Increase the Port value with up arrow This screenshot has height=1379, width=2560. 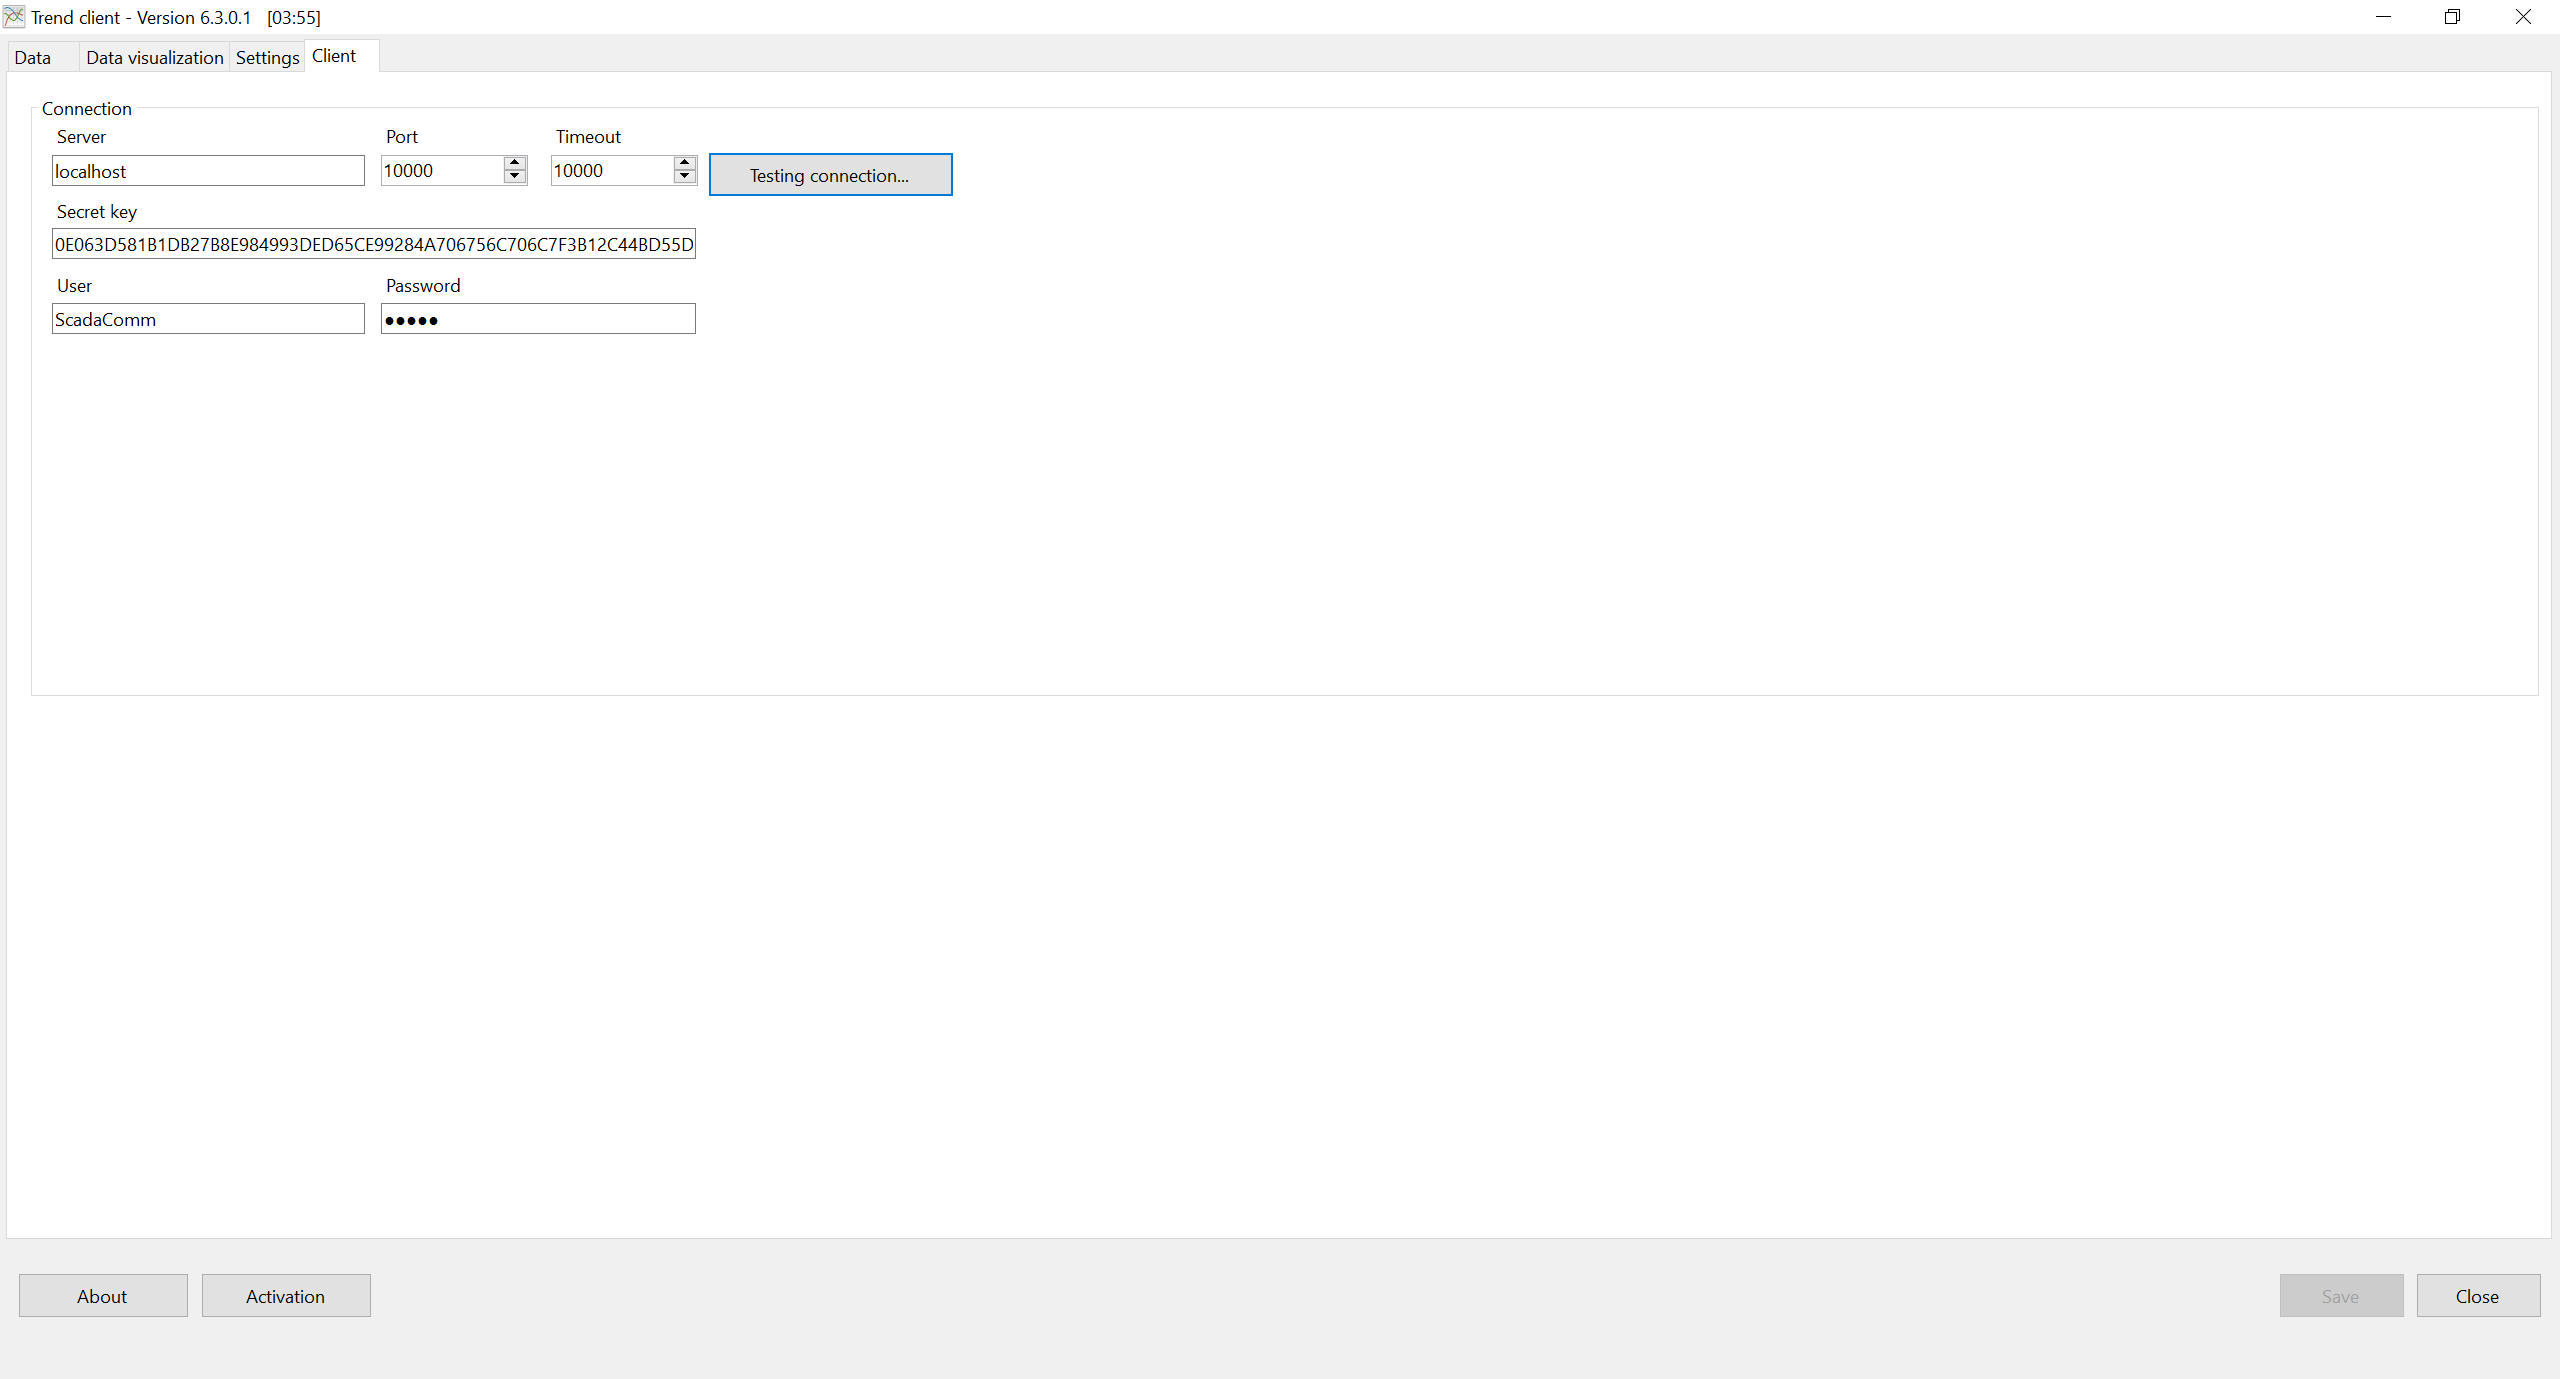click(515, 163)
